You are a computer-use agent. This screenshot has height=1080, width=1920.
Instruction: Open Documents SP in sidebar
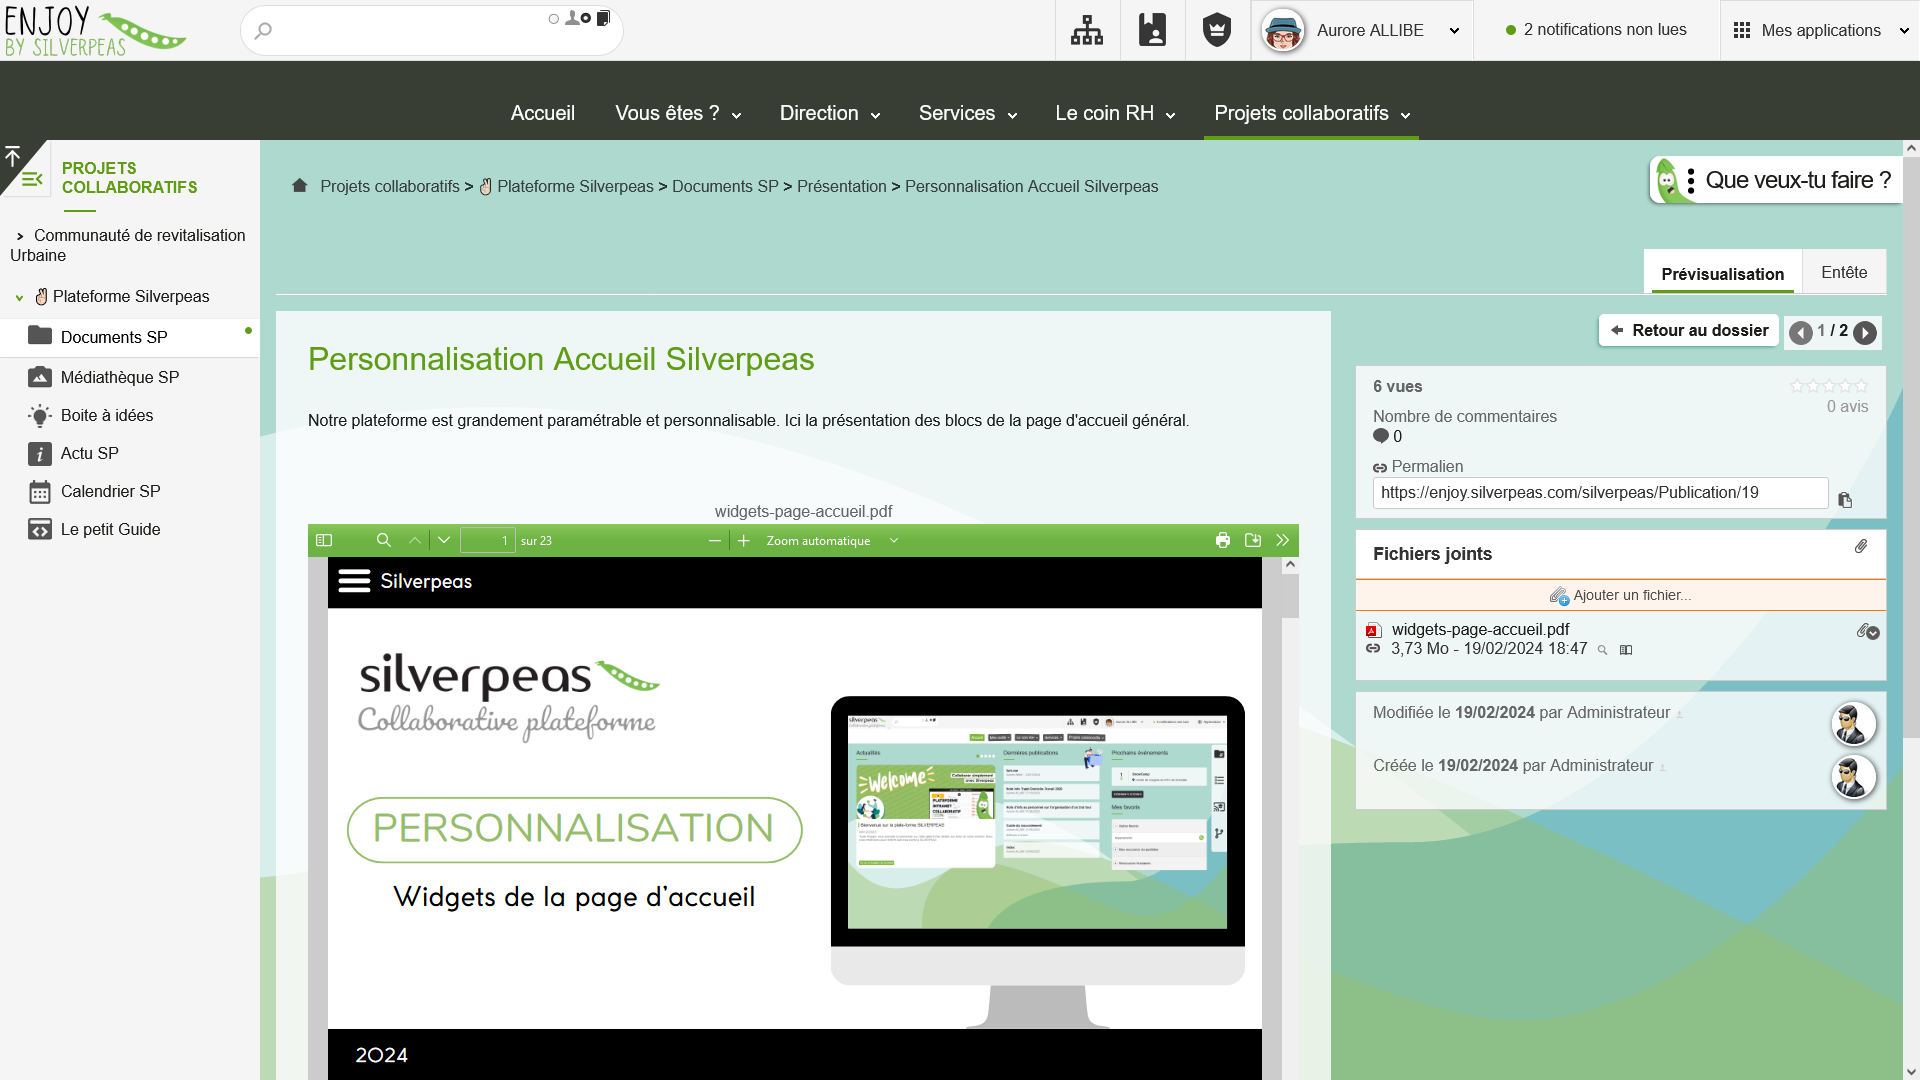point(114,337)
